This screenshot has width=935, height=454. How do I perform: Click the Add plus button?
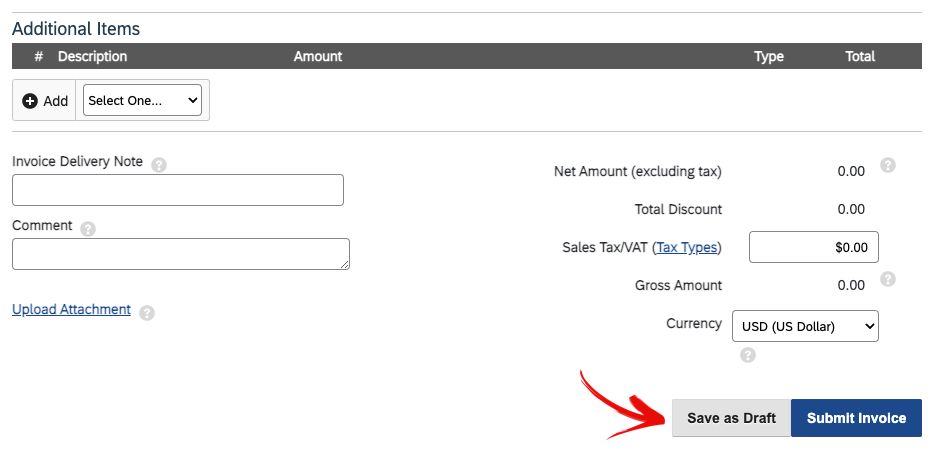tap(45, 101)
